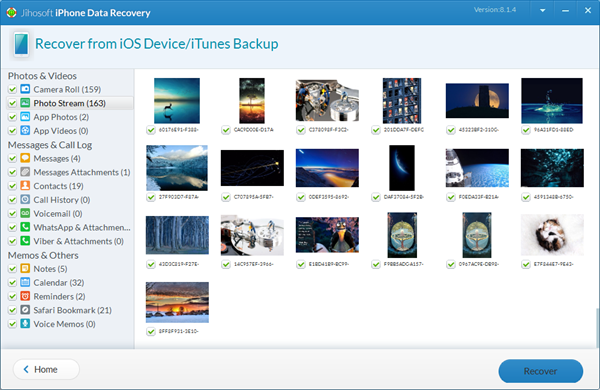This screenshot has width=600, height=390.
Task: Click the Viber phone icon
Action: (25, 240)
